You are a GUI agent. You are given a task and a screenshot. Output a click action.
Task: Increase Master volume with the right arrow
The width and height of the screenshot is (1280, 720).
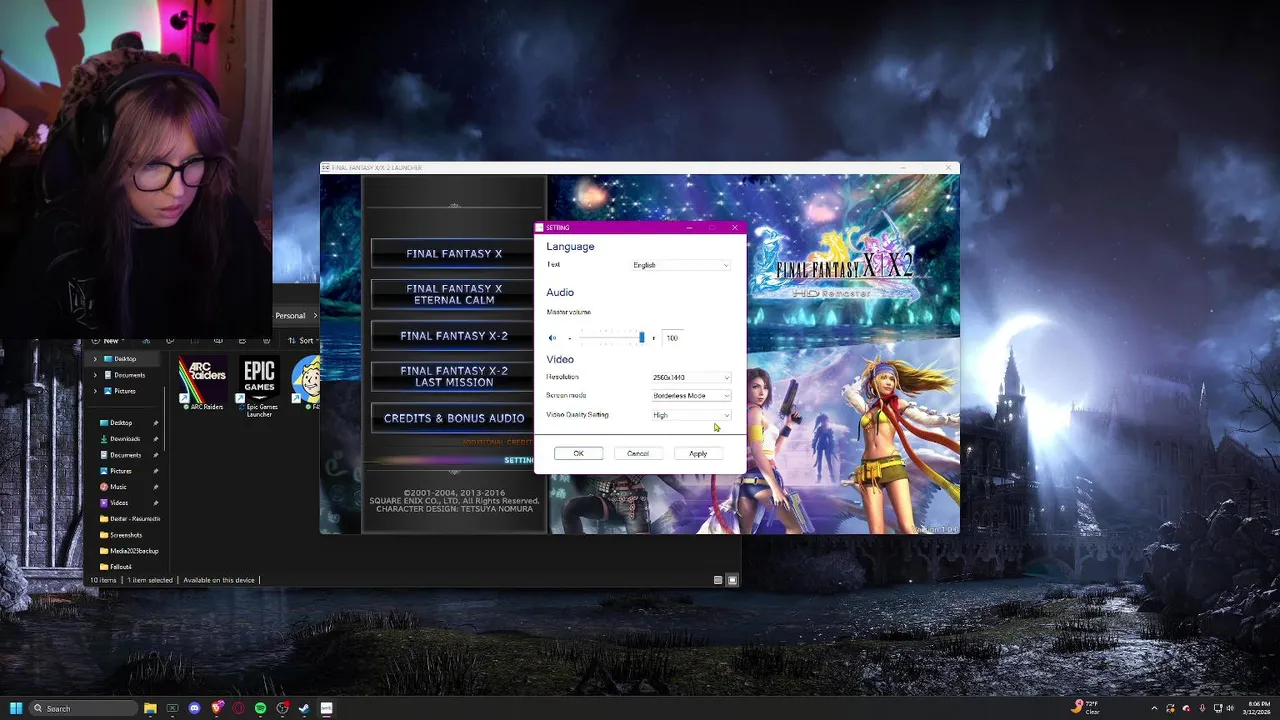click(x=654, y=338)
